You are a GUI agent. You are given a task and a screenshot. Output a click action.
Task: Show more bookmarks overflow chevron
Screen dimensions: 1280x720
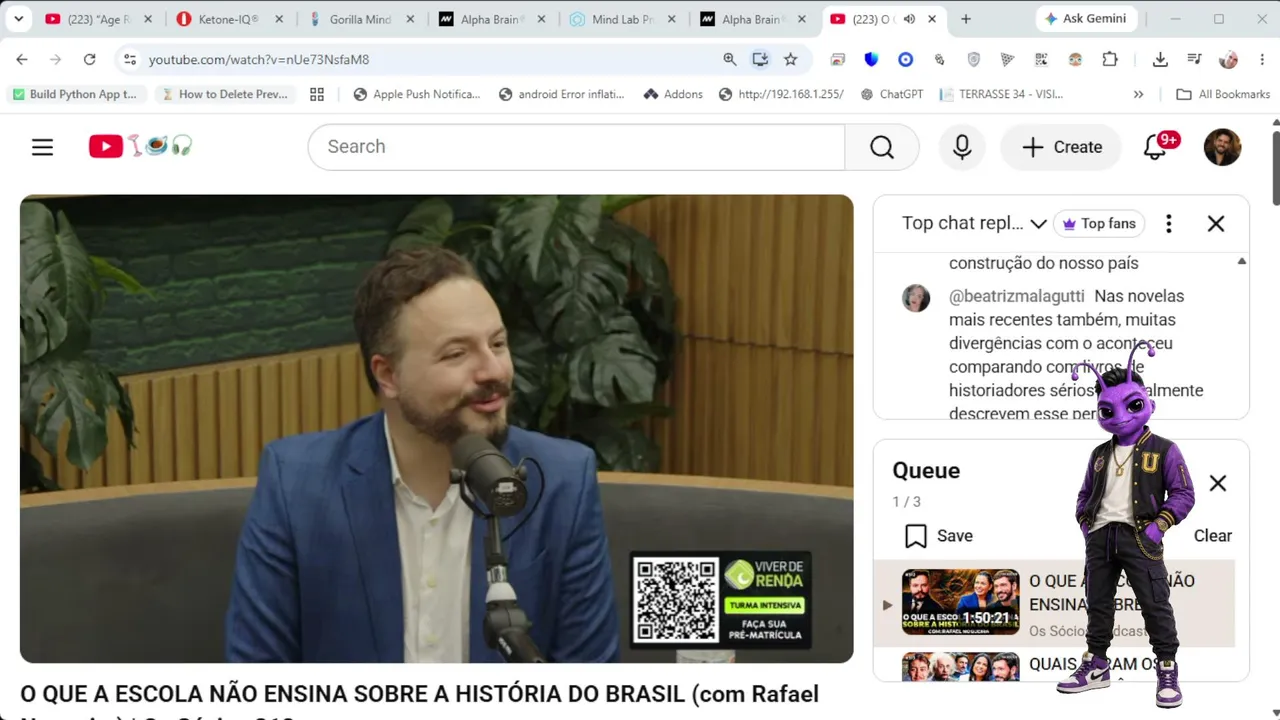(x=1138, y=95)
